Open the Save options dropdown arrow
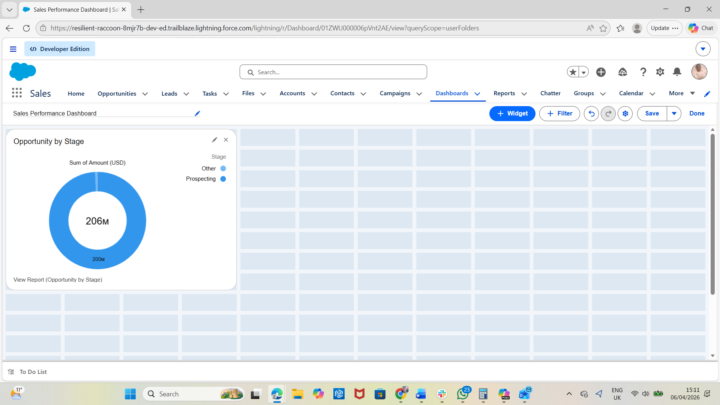 click(x=674, y=113)
